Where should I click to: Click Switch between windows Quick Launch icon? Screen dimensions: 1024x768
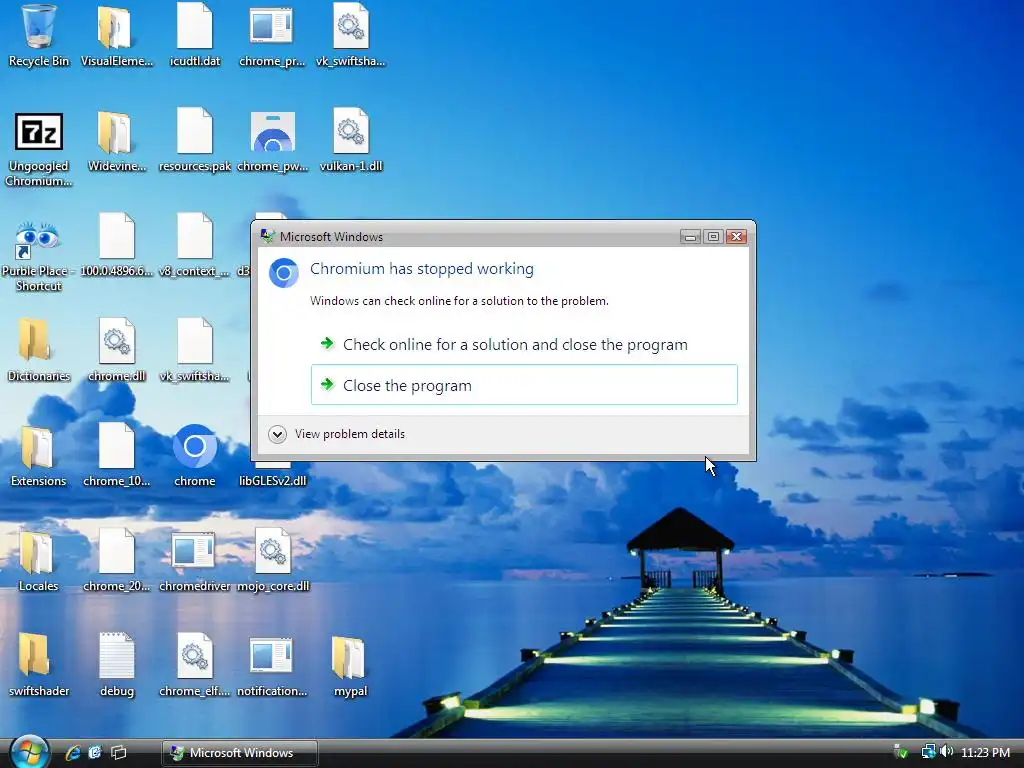[x=119, y=752]
